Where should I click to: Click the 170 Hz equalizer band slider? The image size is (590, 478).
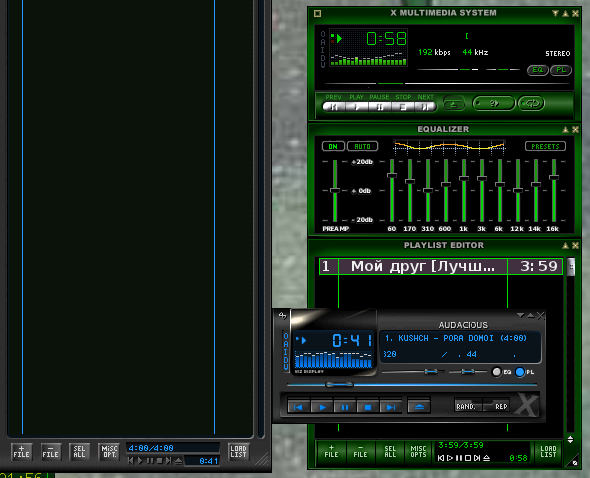coord(410,190)
